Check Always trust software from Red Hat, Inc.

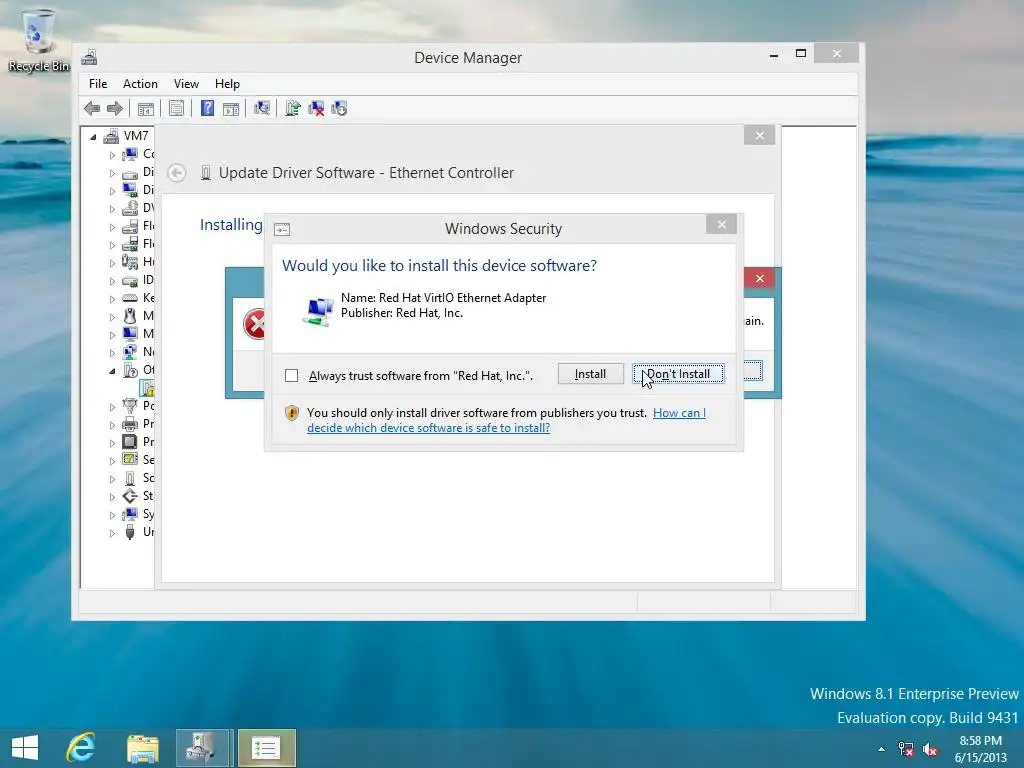[291, 376]
